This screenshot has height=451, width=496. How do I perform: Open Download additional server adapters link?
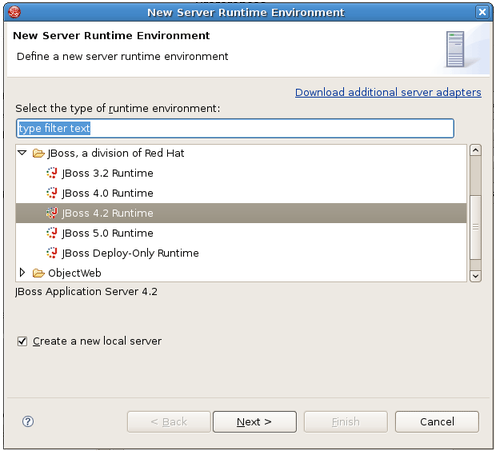tap(388, 92)
